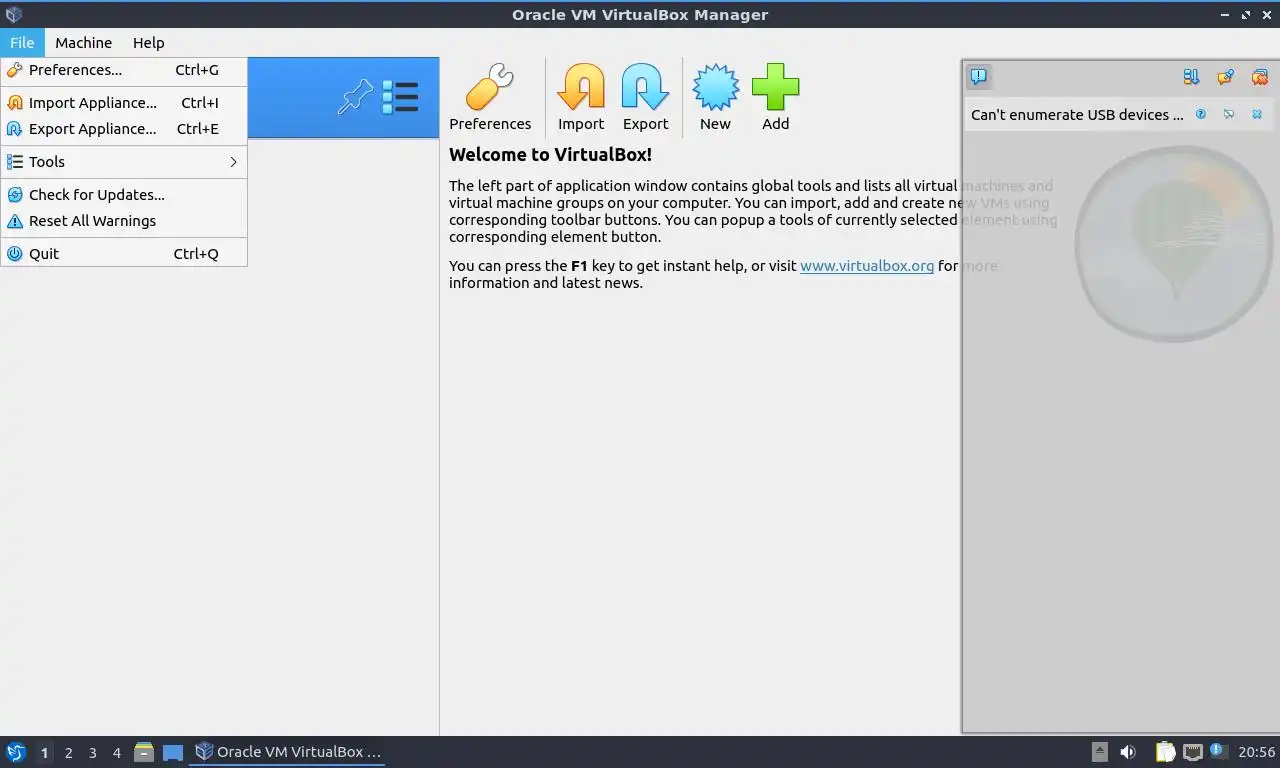This screenshot has width=1280, height=768.
Task: Click the volume speaker tray icon
Action: click(x=1128, y=752)
